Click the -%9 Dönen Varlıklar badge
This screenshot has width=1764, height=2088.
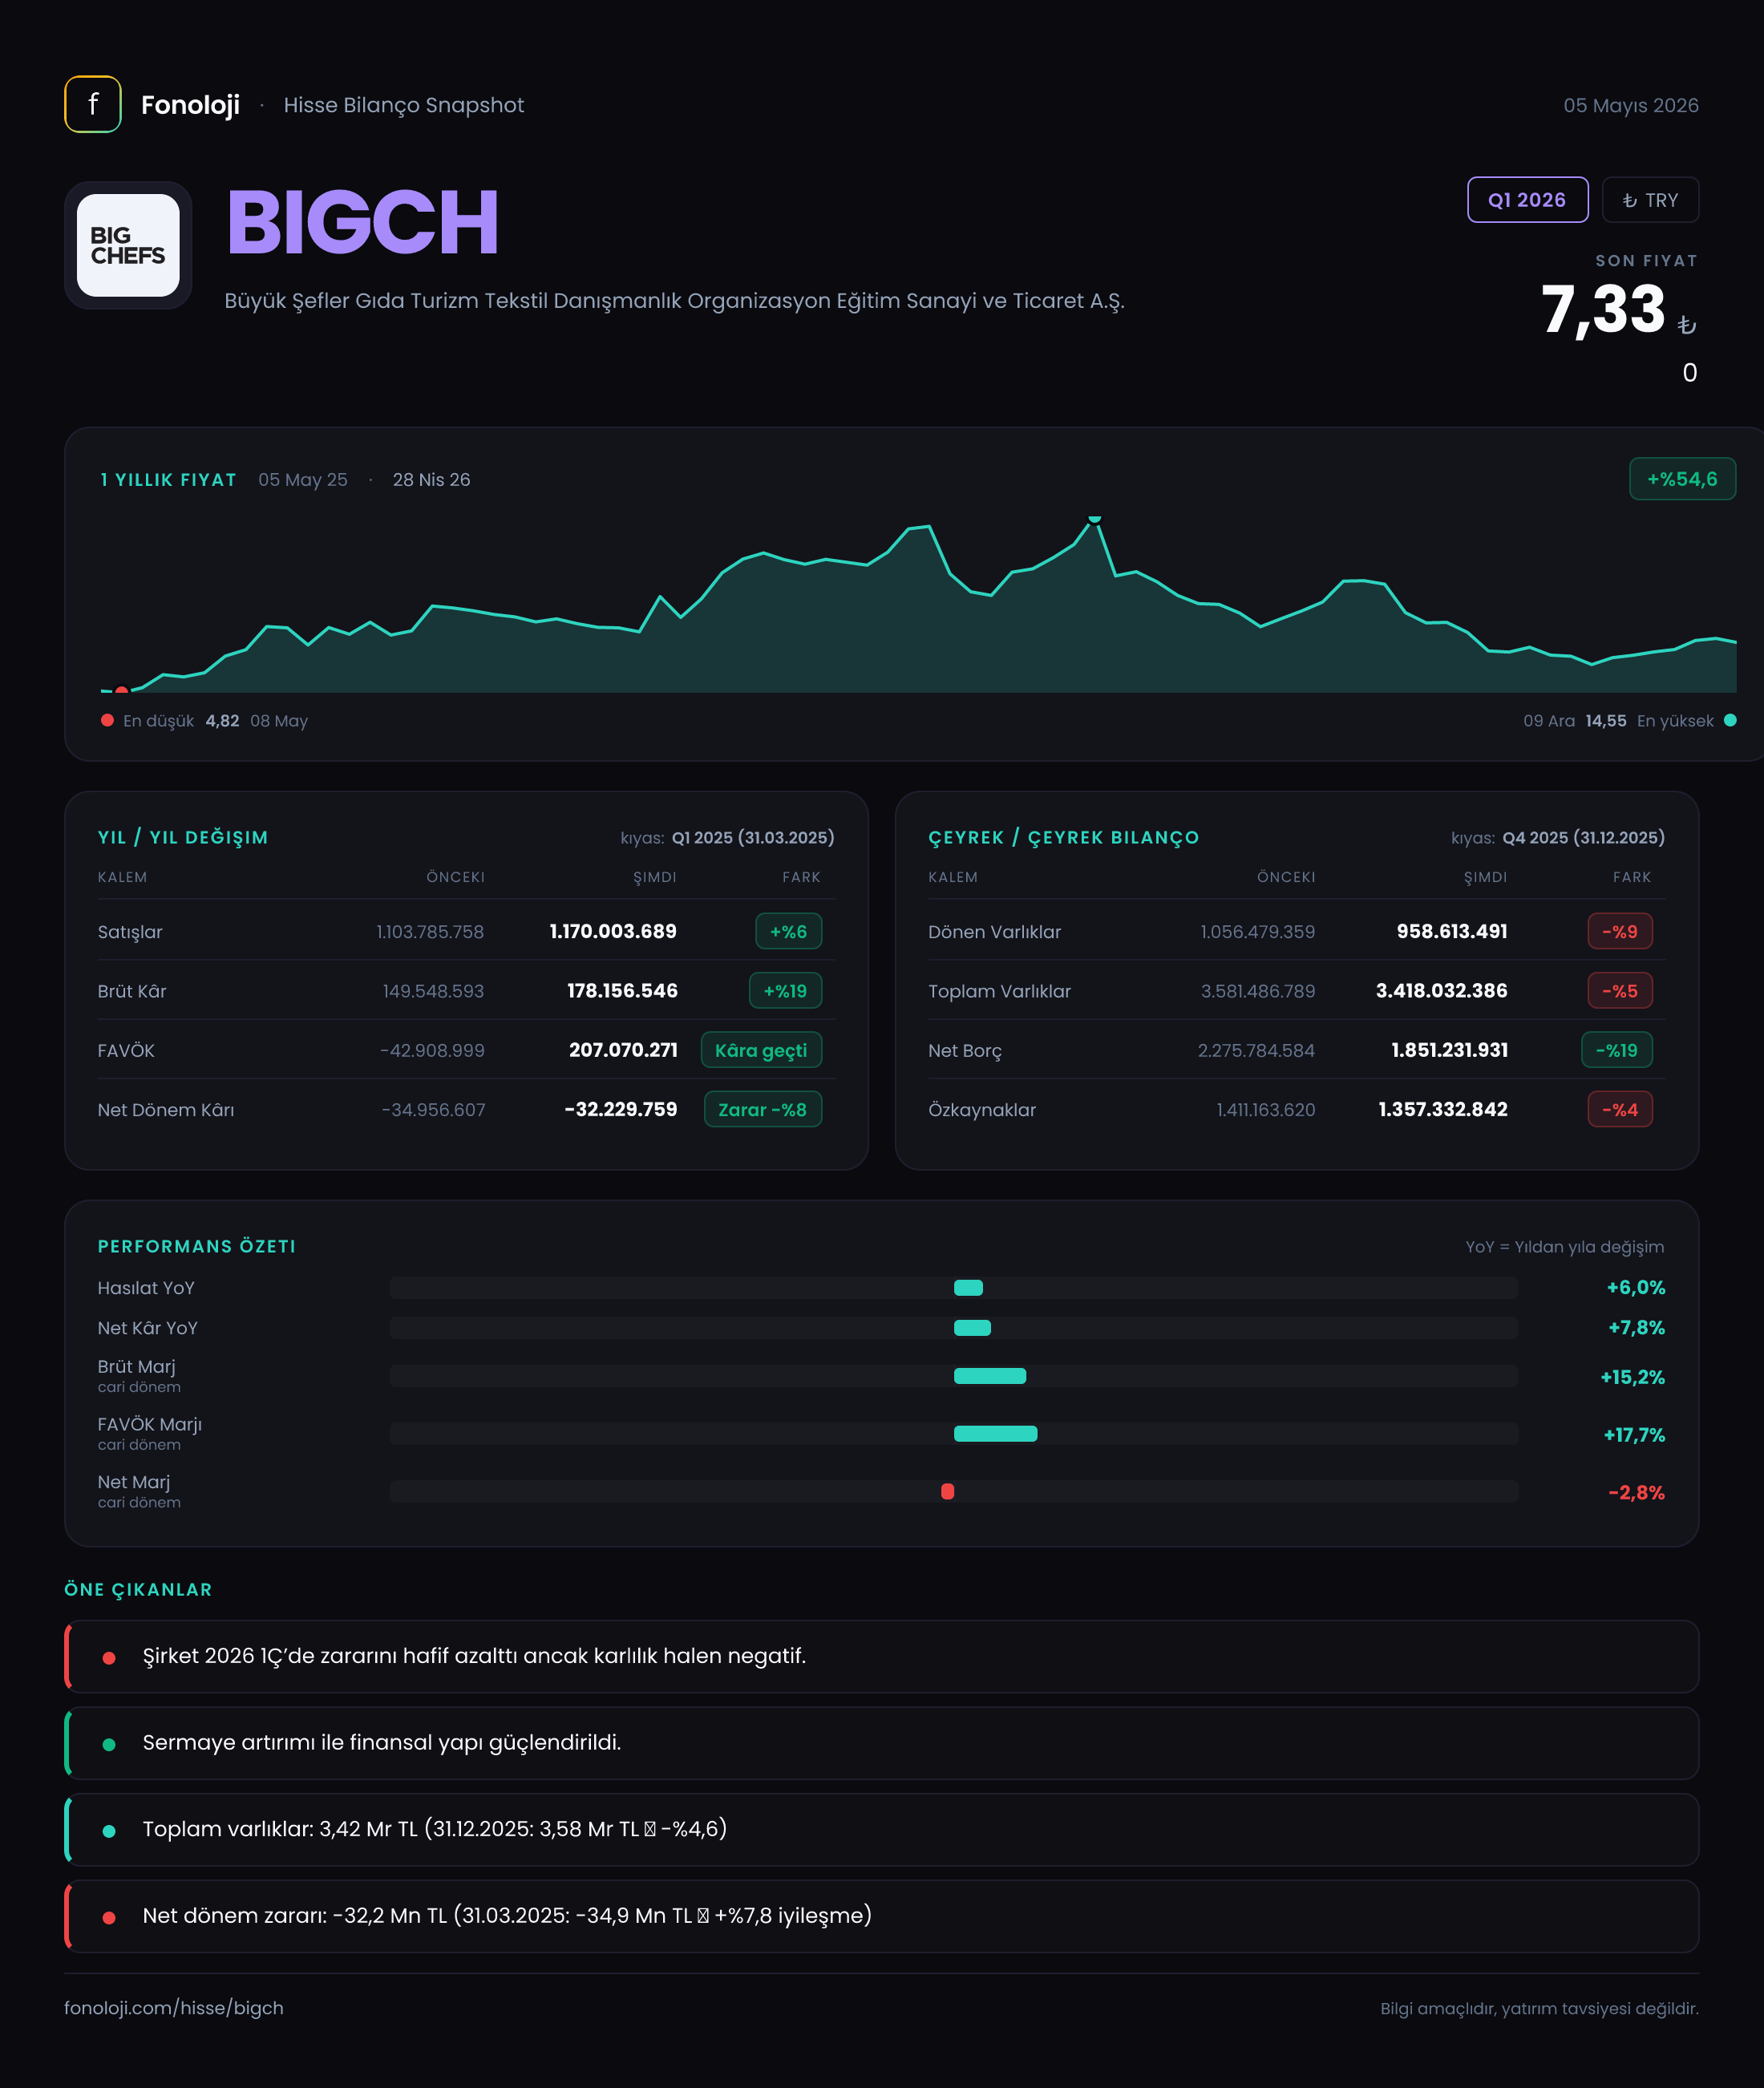tap(1620, 931)
